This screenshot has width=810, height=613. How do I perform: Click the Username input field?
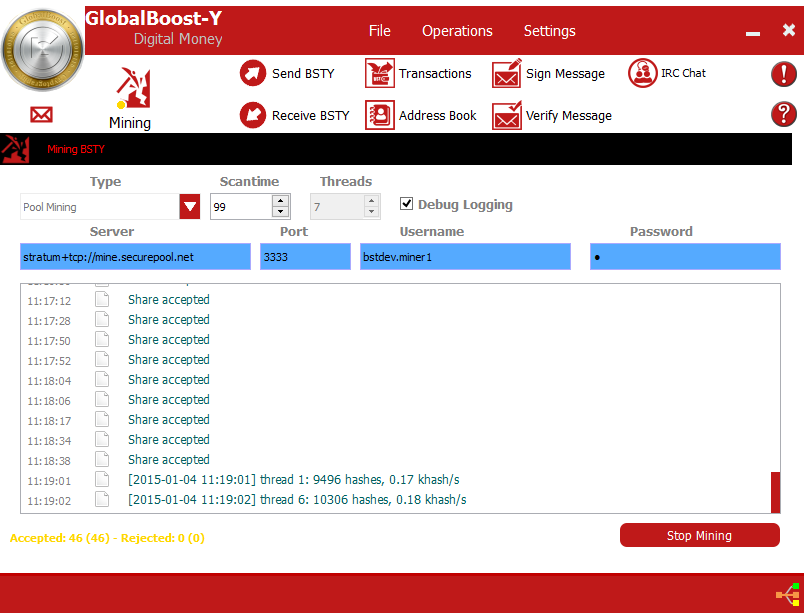(465, 257)
